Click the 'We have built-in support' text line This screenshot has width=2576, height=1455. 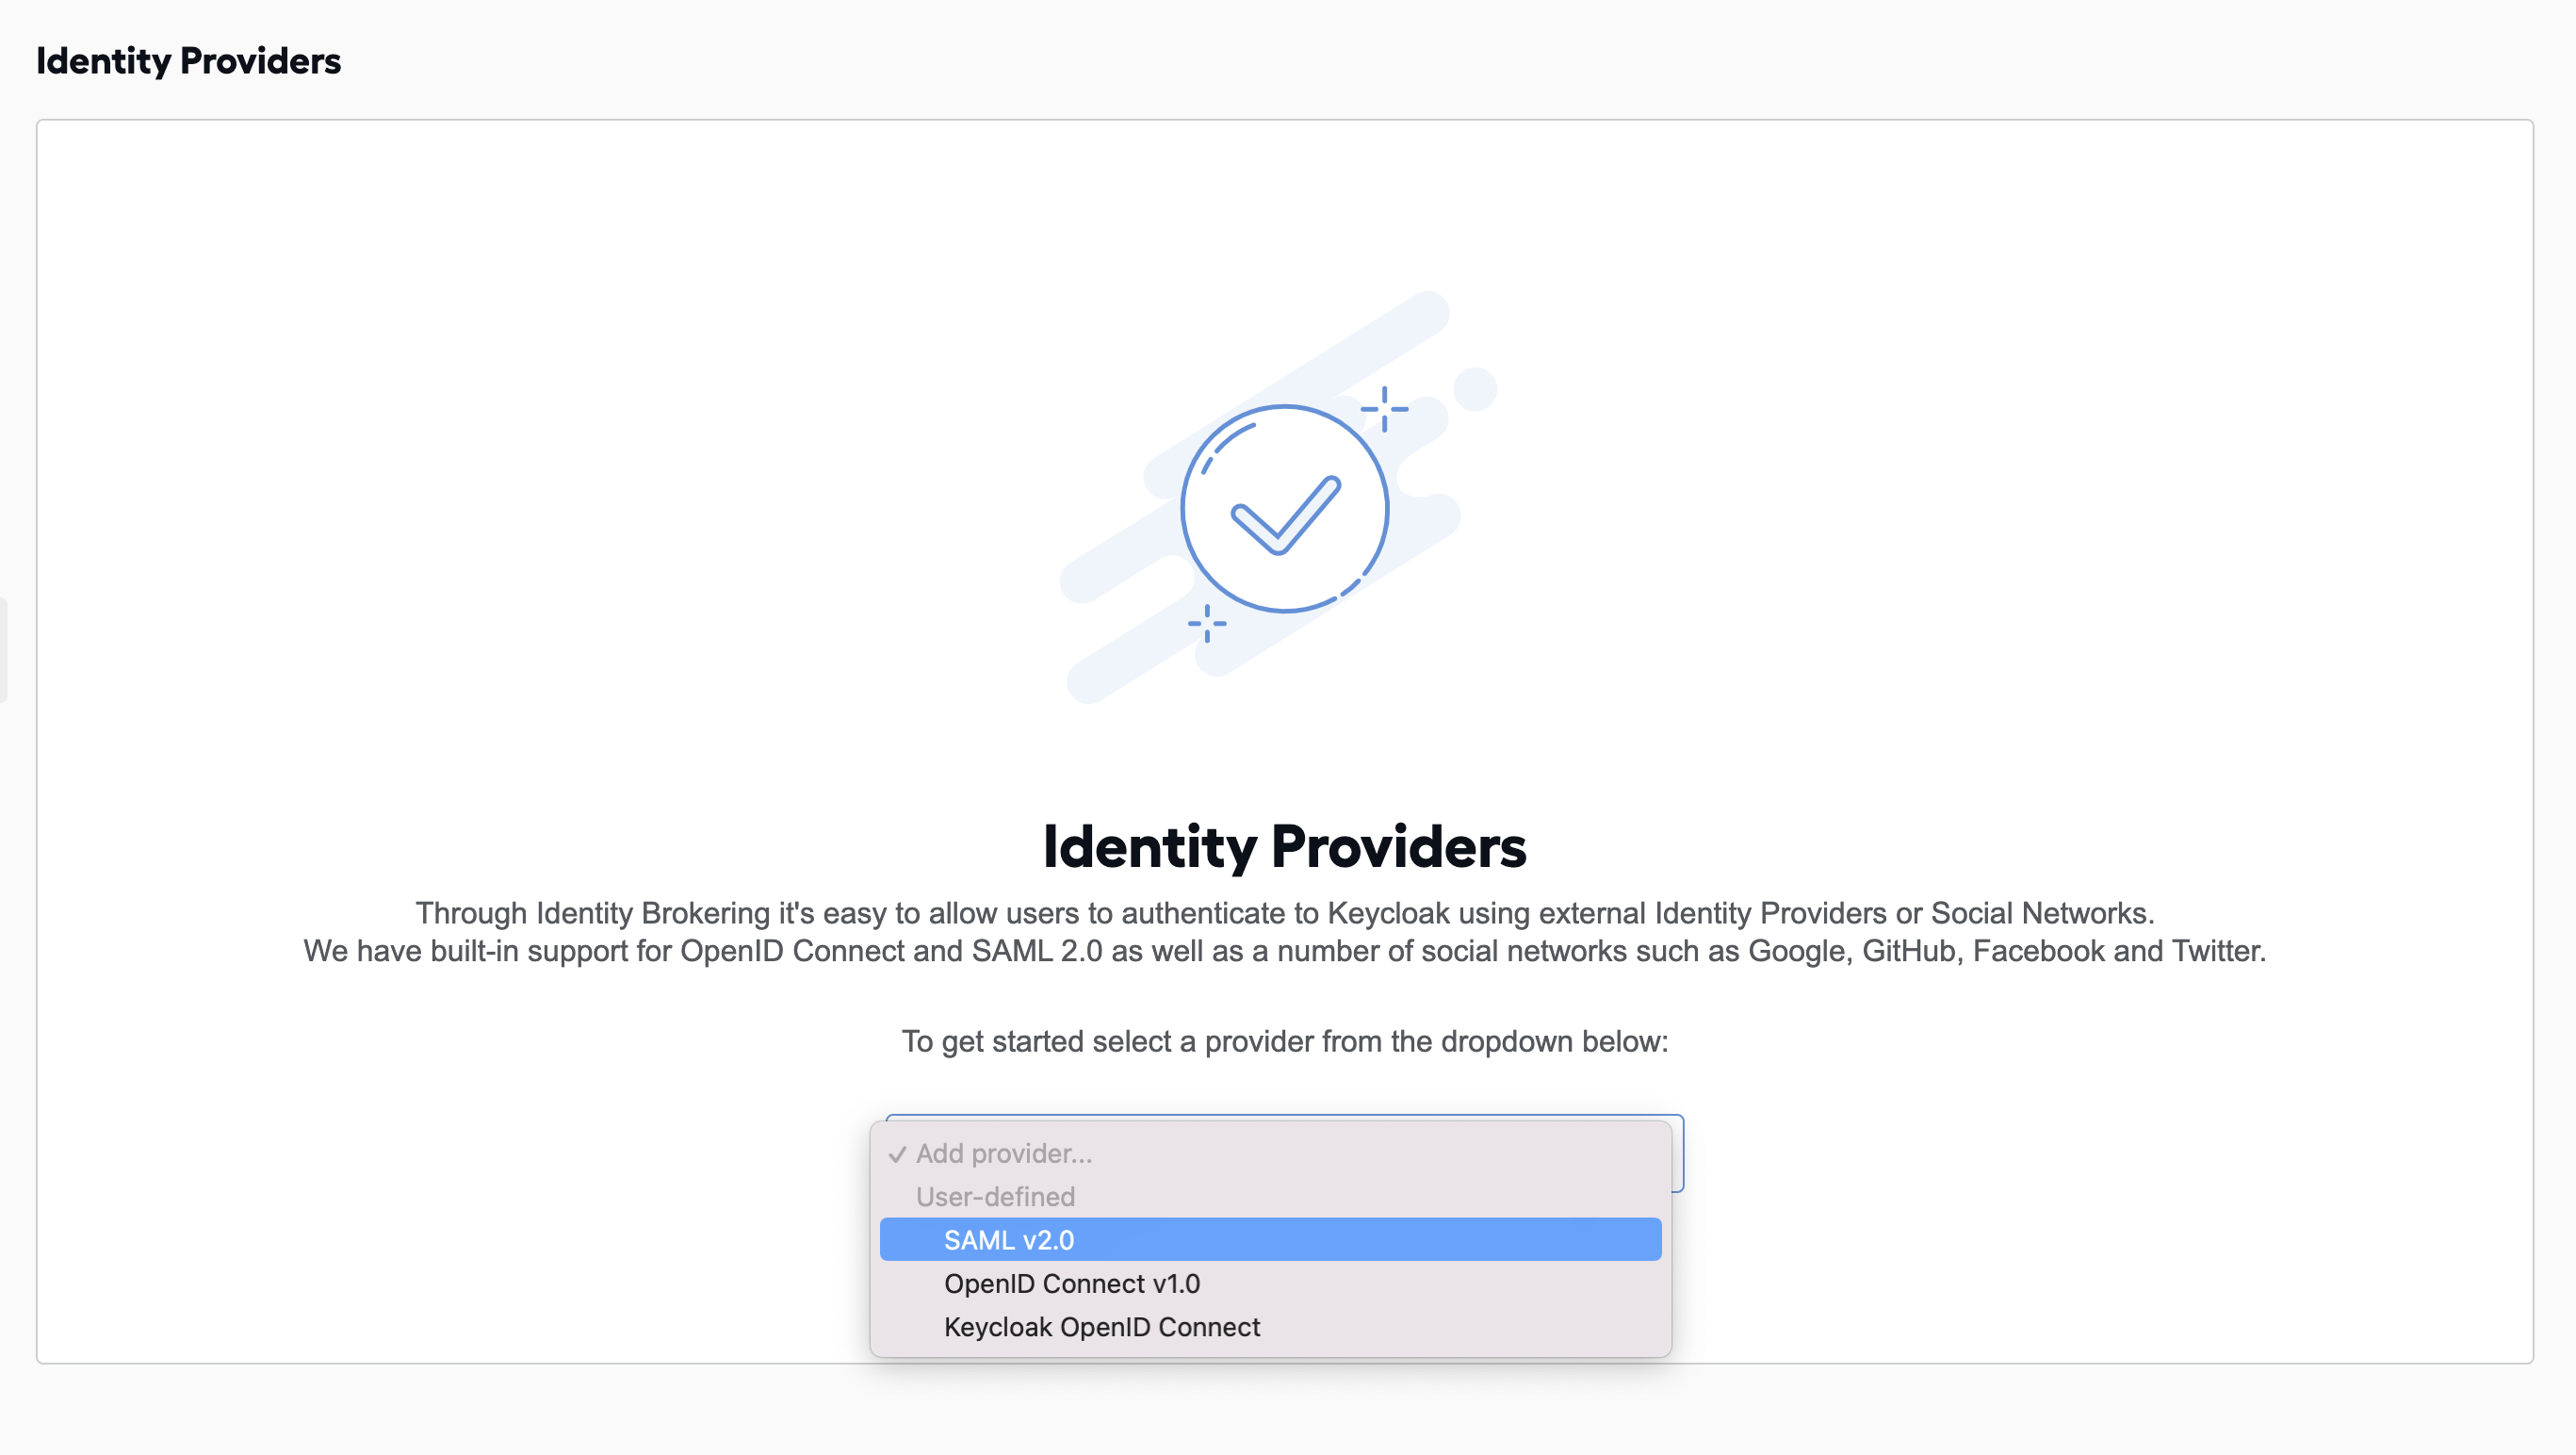[x=1284, y=950]
